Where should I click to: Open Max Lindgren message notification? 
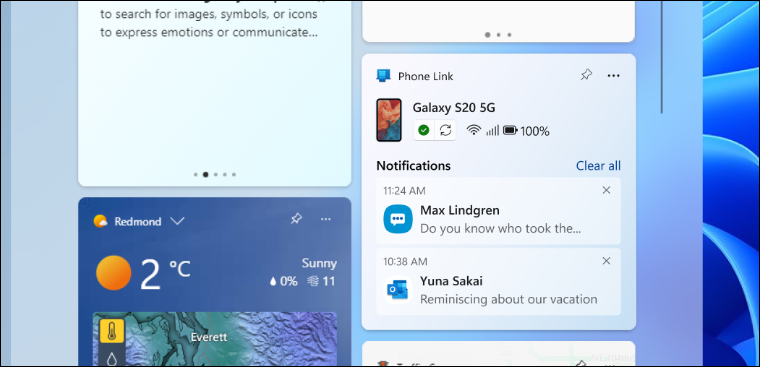tap(498, 211)
